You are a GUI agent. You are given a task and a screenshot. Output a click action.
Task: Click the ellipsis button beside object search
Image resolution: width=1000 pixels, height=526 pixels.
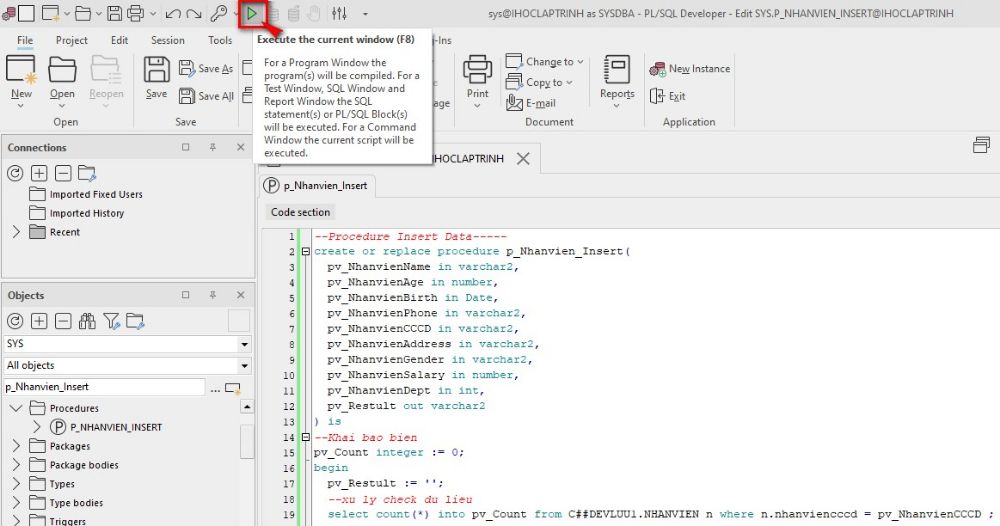(215, 388)
